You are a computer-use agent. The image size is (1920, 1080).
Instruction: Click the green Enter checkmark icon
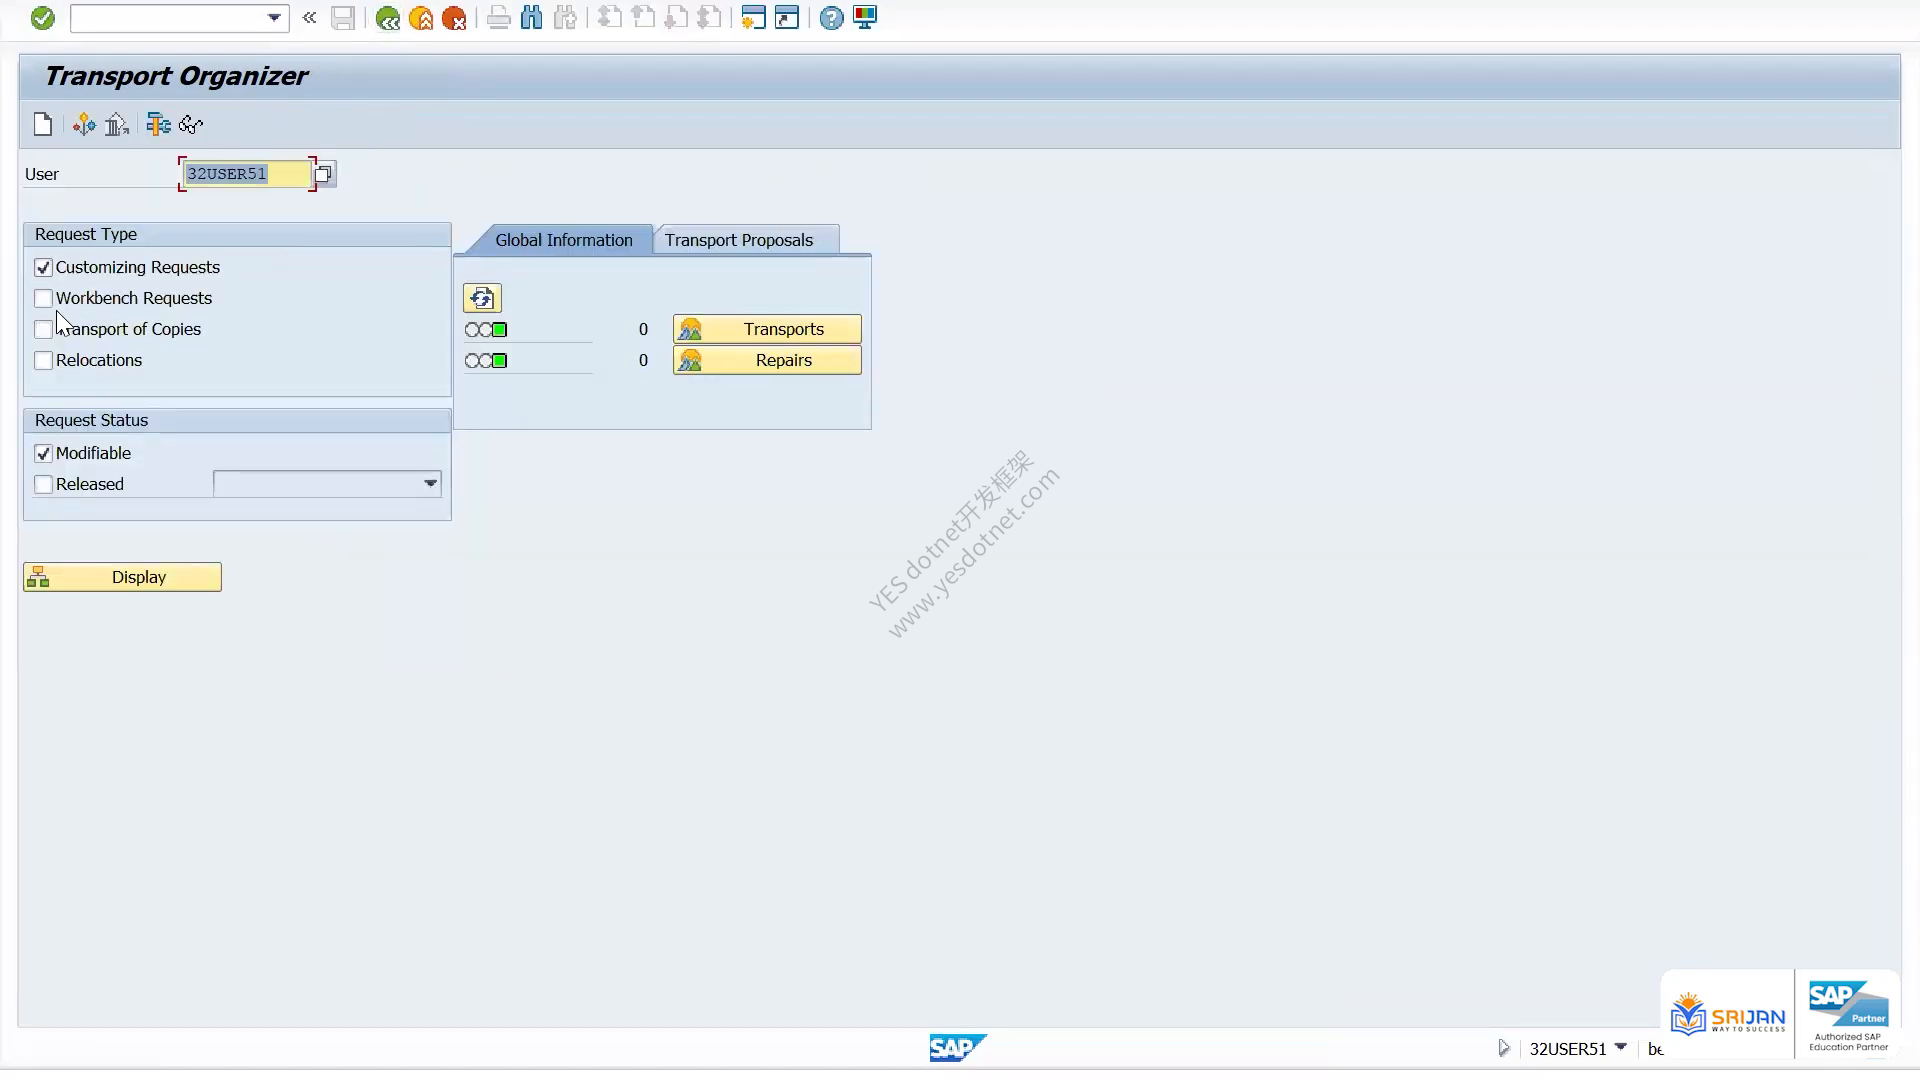pos(42,18)
